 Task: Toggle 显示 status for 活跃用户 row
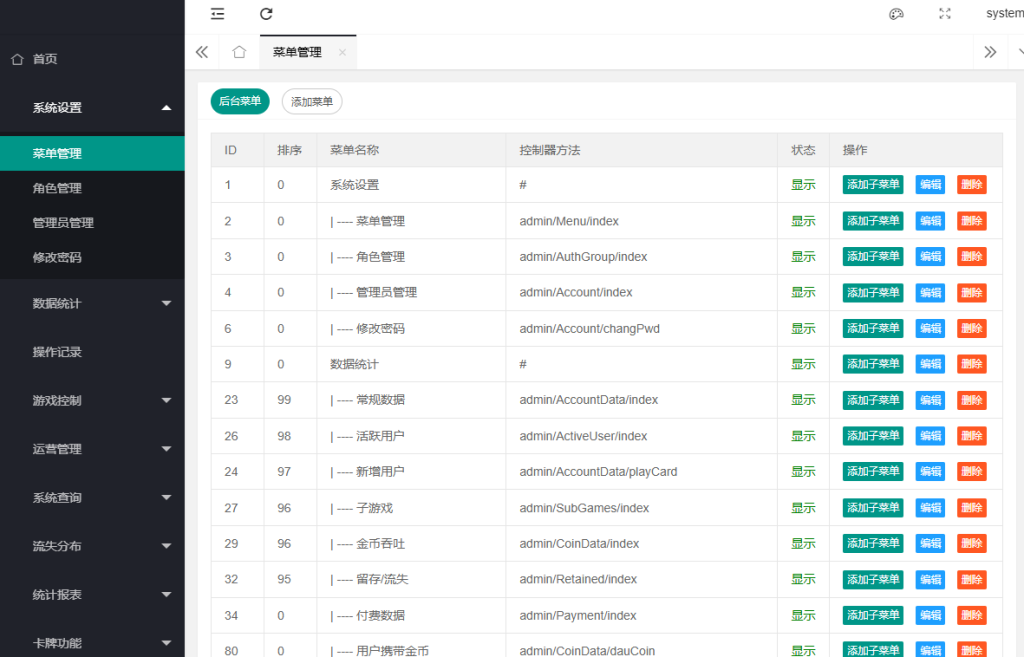(803, 436)
